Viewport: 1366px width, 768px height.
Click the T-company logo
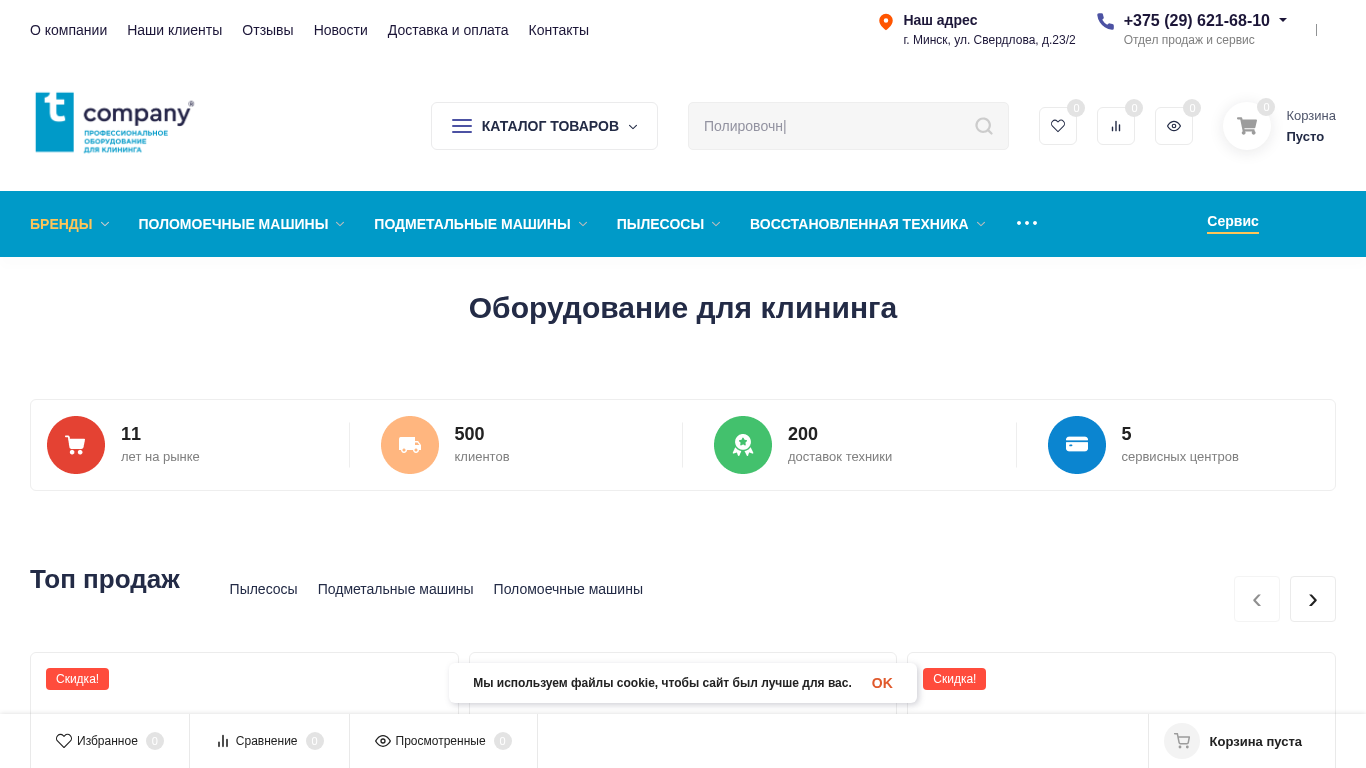(x=114, y=122)
